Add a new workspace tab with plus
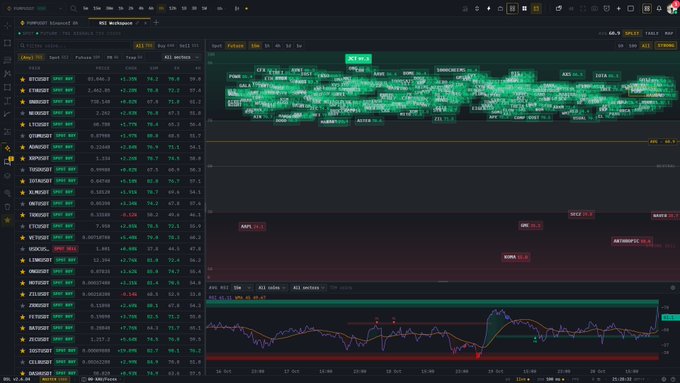Viewport: 680px width, 383px height. [156, 23]
